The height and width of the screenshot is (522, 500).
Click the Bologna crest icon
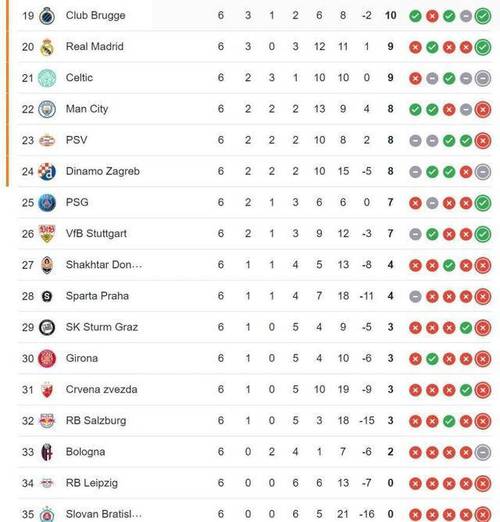pyautogui.click(x=47, y=452)
